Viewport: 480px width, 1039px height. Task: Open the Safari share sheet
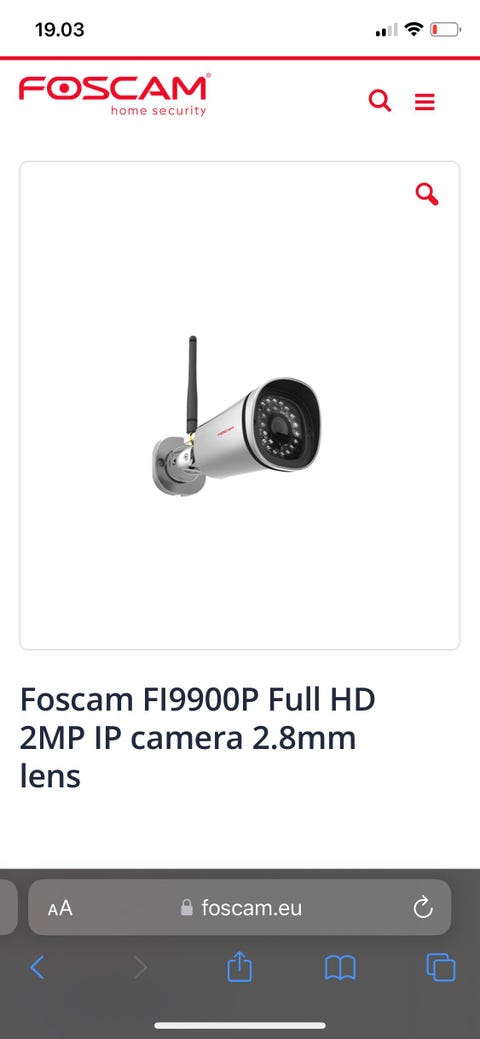239,966
